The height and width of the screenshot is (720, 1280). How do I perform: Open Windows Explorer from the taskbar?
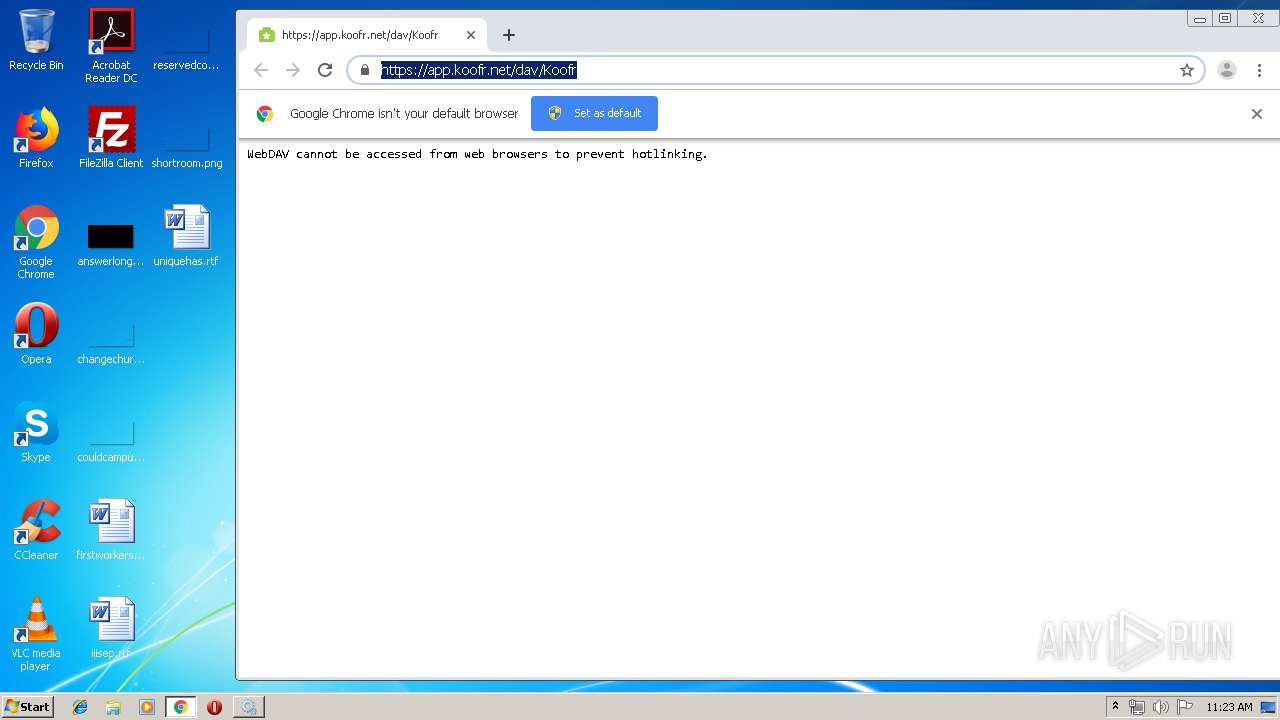pos(113,707)
